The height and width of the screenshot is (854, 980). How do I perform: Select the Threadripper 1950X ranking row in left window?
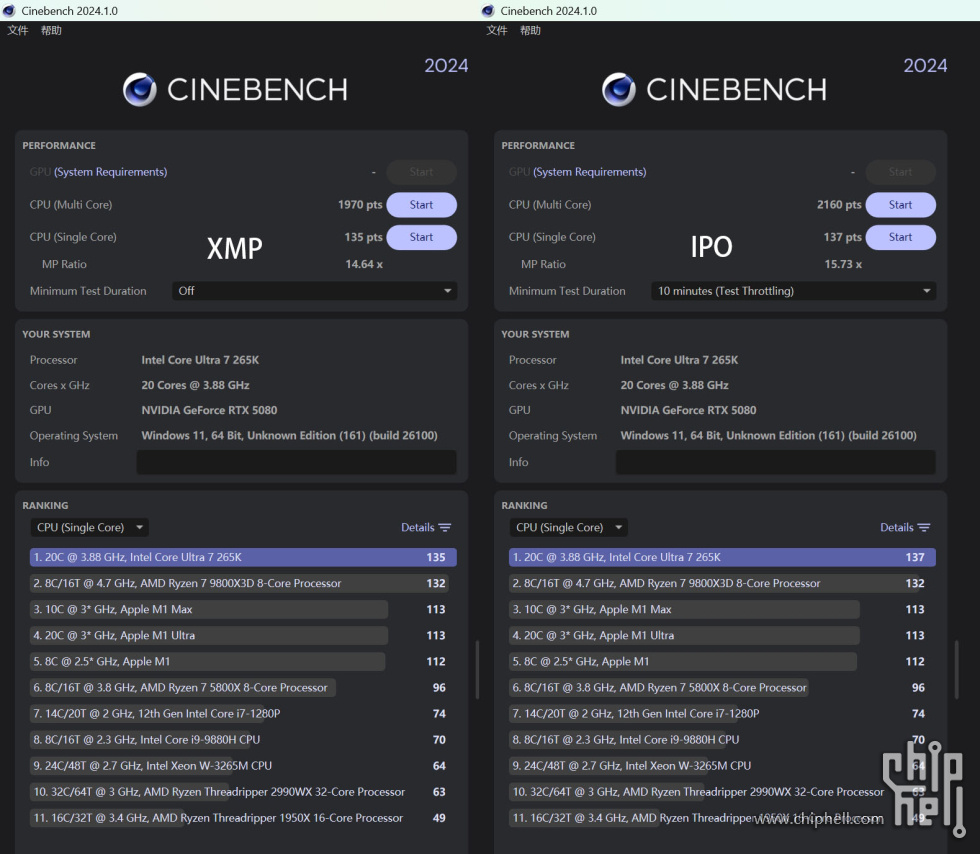point(243,818)
